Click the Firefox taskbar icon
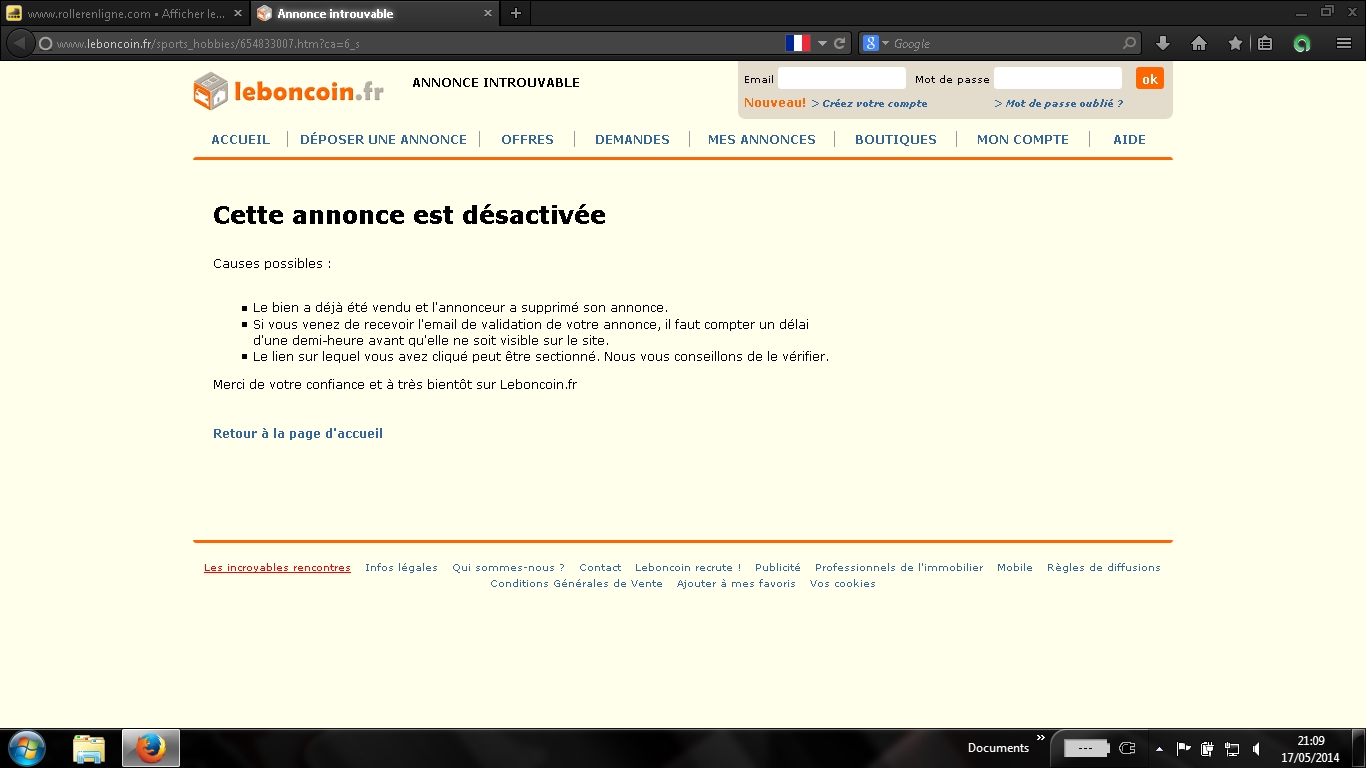 point(151,748)
